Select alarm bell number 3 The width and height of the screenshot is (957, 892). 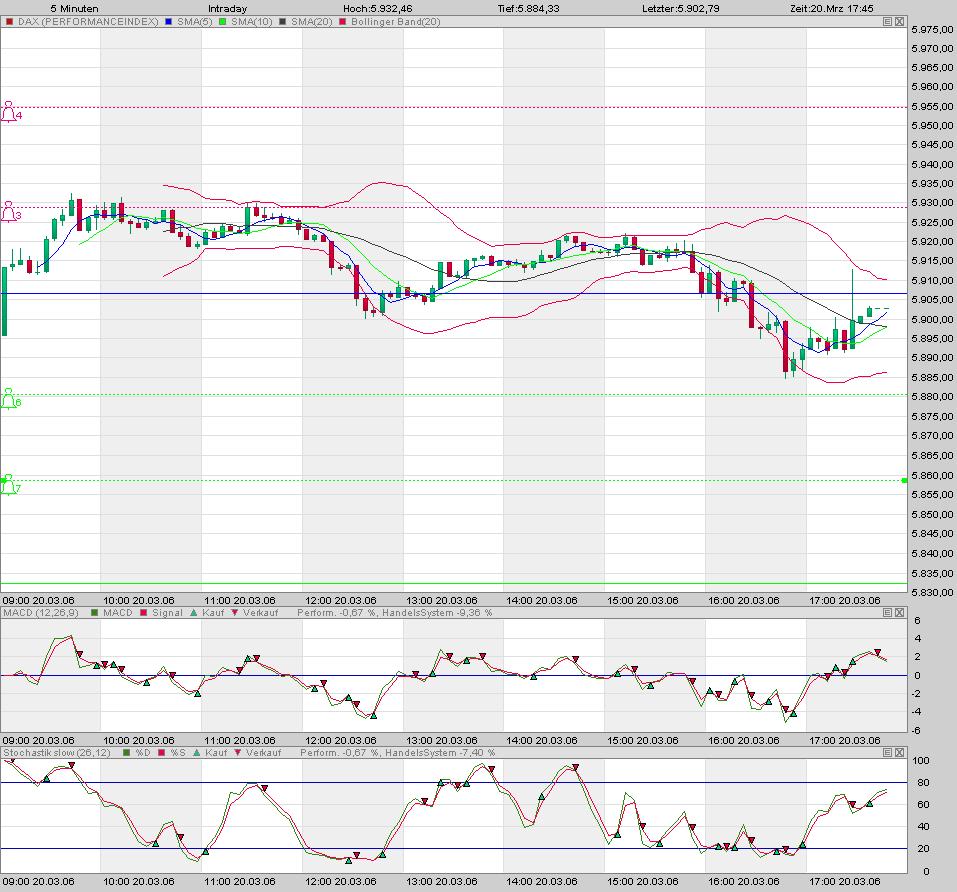9,212
